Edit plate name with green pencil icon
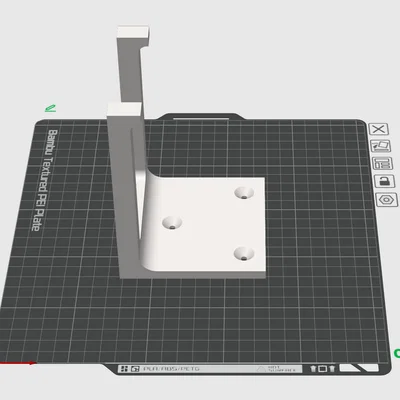The image size is (400, 400). pyautogui.click(x=50, y=108)
